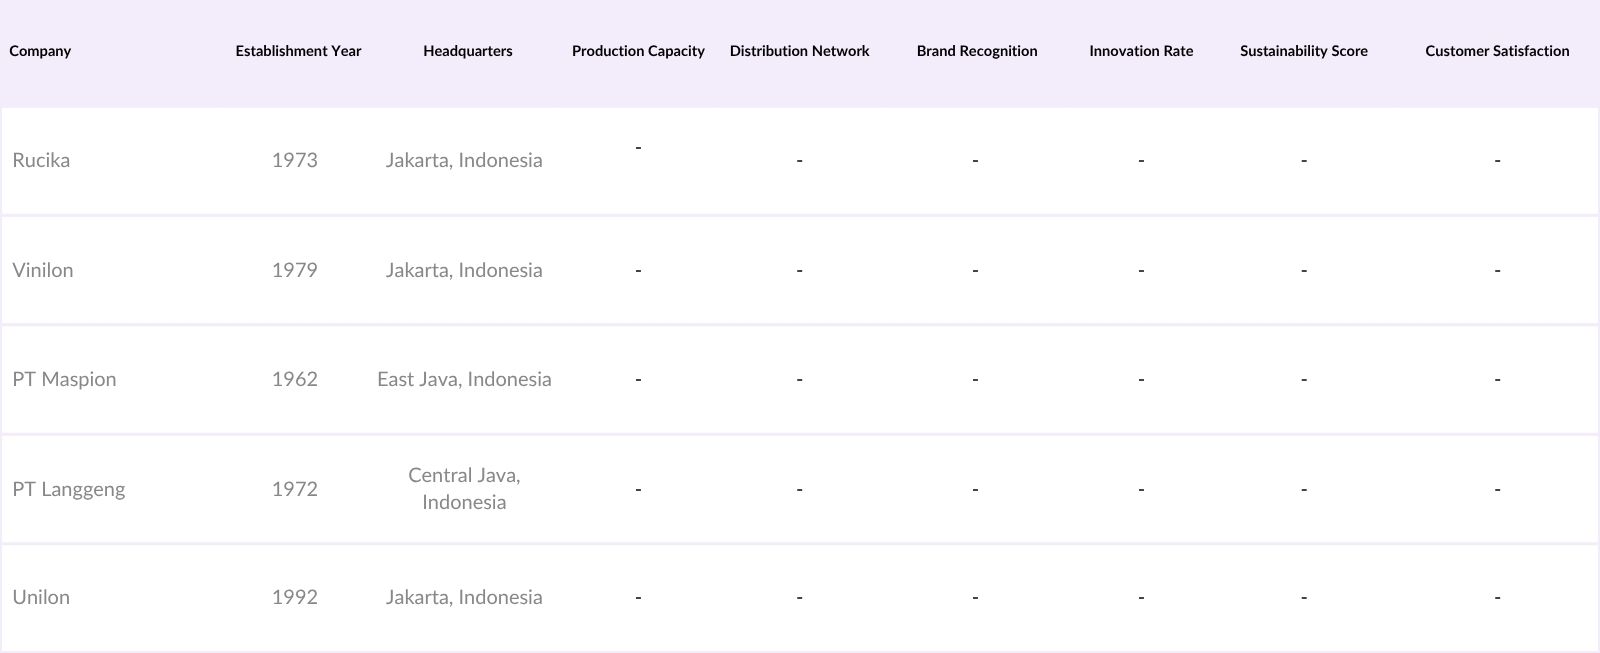Click the Rucika company cell
The image size is (1600, 653).
click(41, 160)
